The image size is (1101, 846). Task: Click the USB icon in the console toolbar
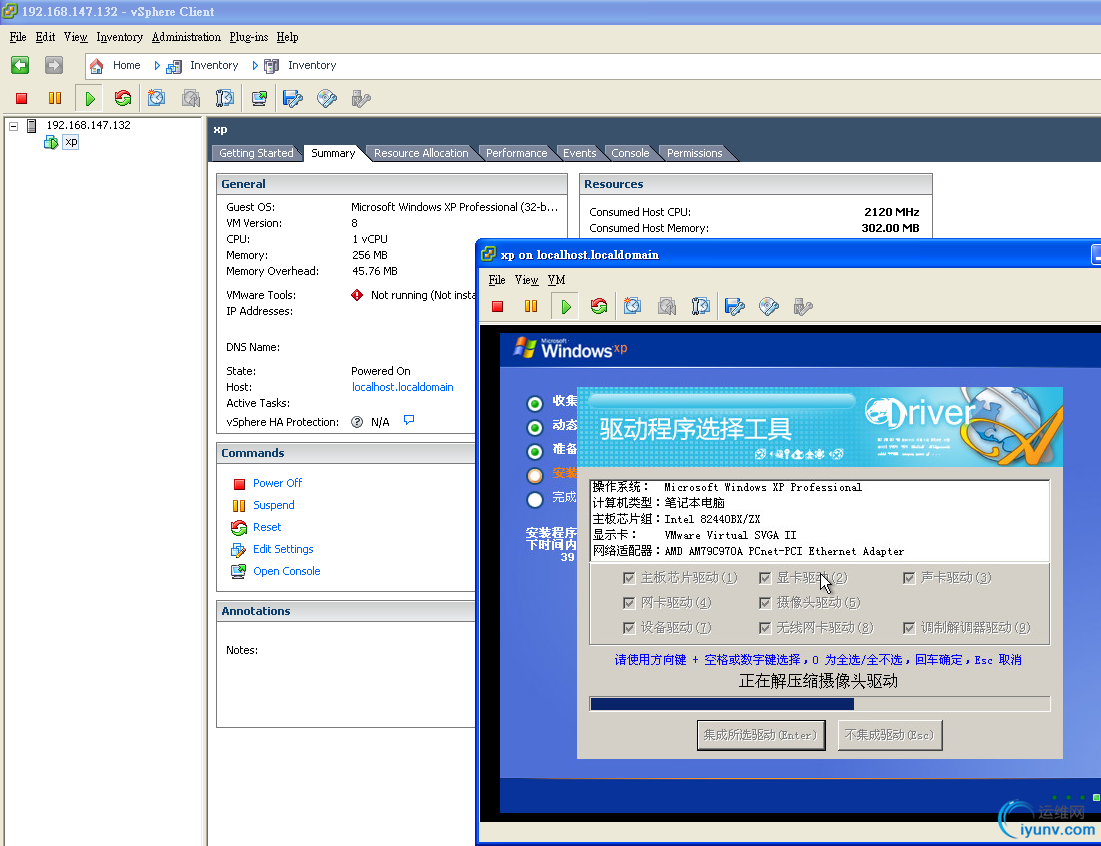[x=803, y=306]
